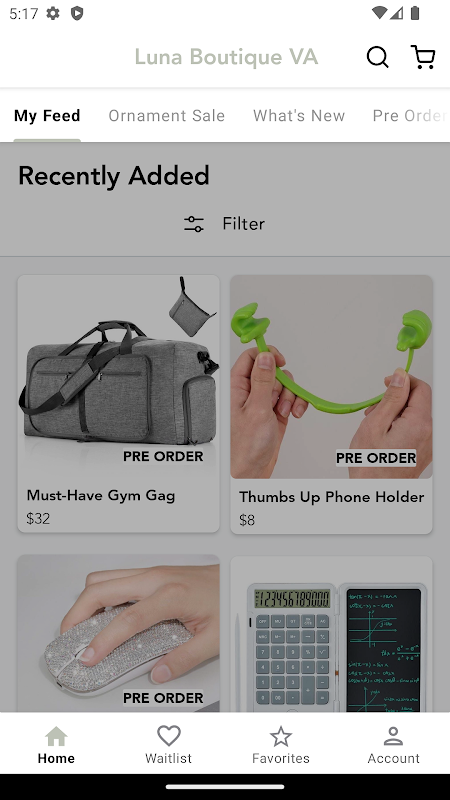Tap the settings gear in status bar

click(x=53, y=13)
